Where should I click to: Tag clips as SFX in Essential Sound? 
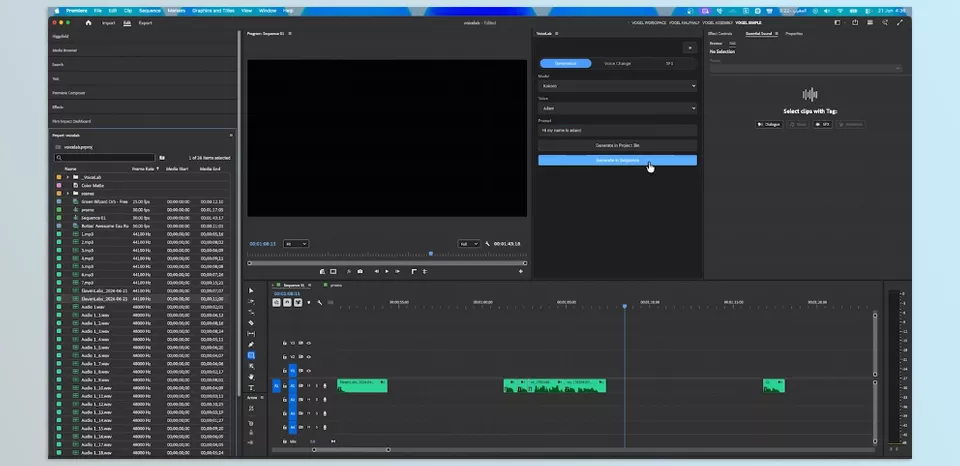822,124
